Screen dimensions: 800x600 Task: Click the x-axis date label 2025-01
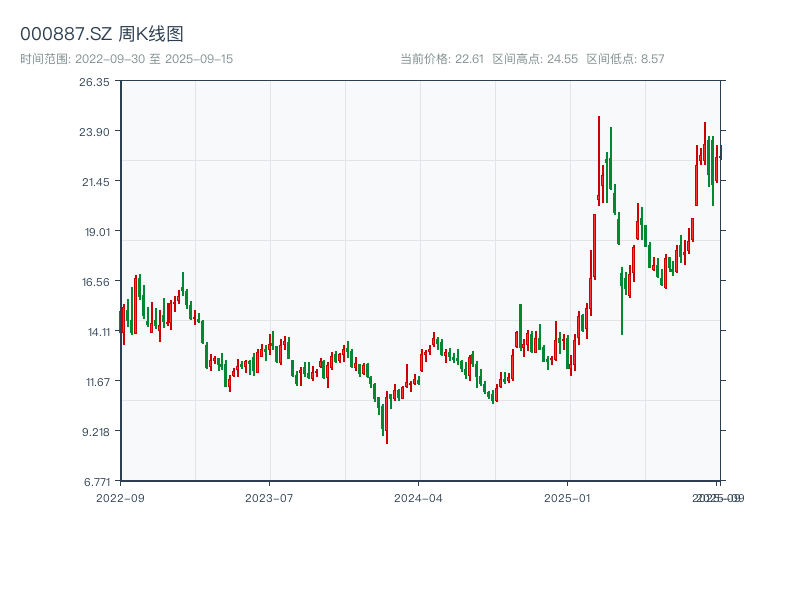tap(567, 498)
